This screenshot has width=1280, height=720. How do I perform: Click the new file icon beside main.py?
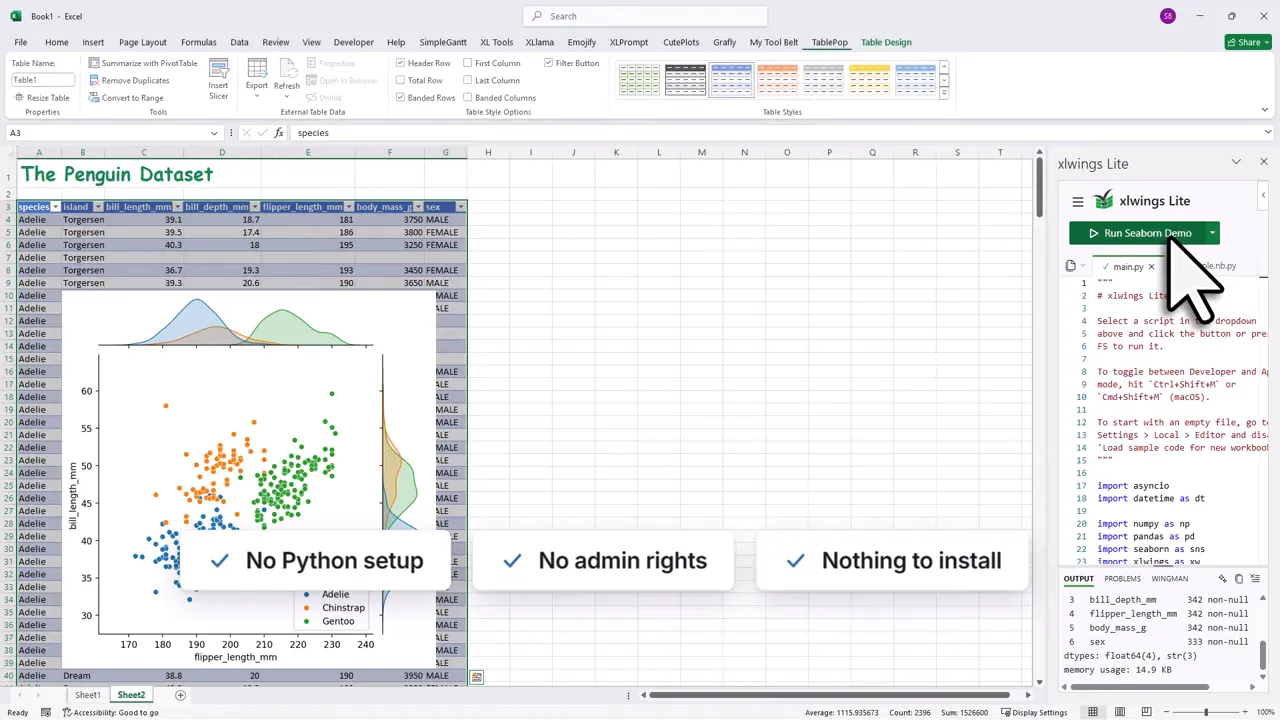coord(1071,266)
